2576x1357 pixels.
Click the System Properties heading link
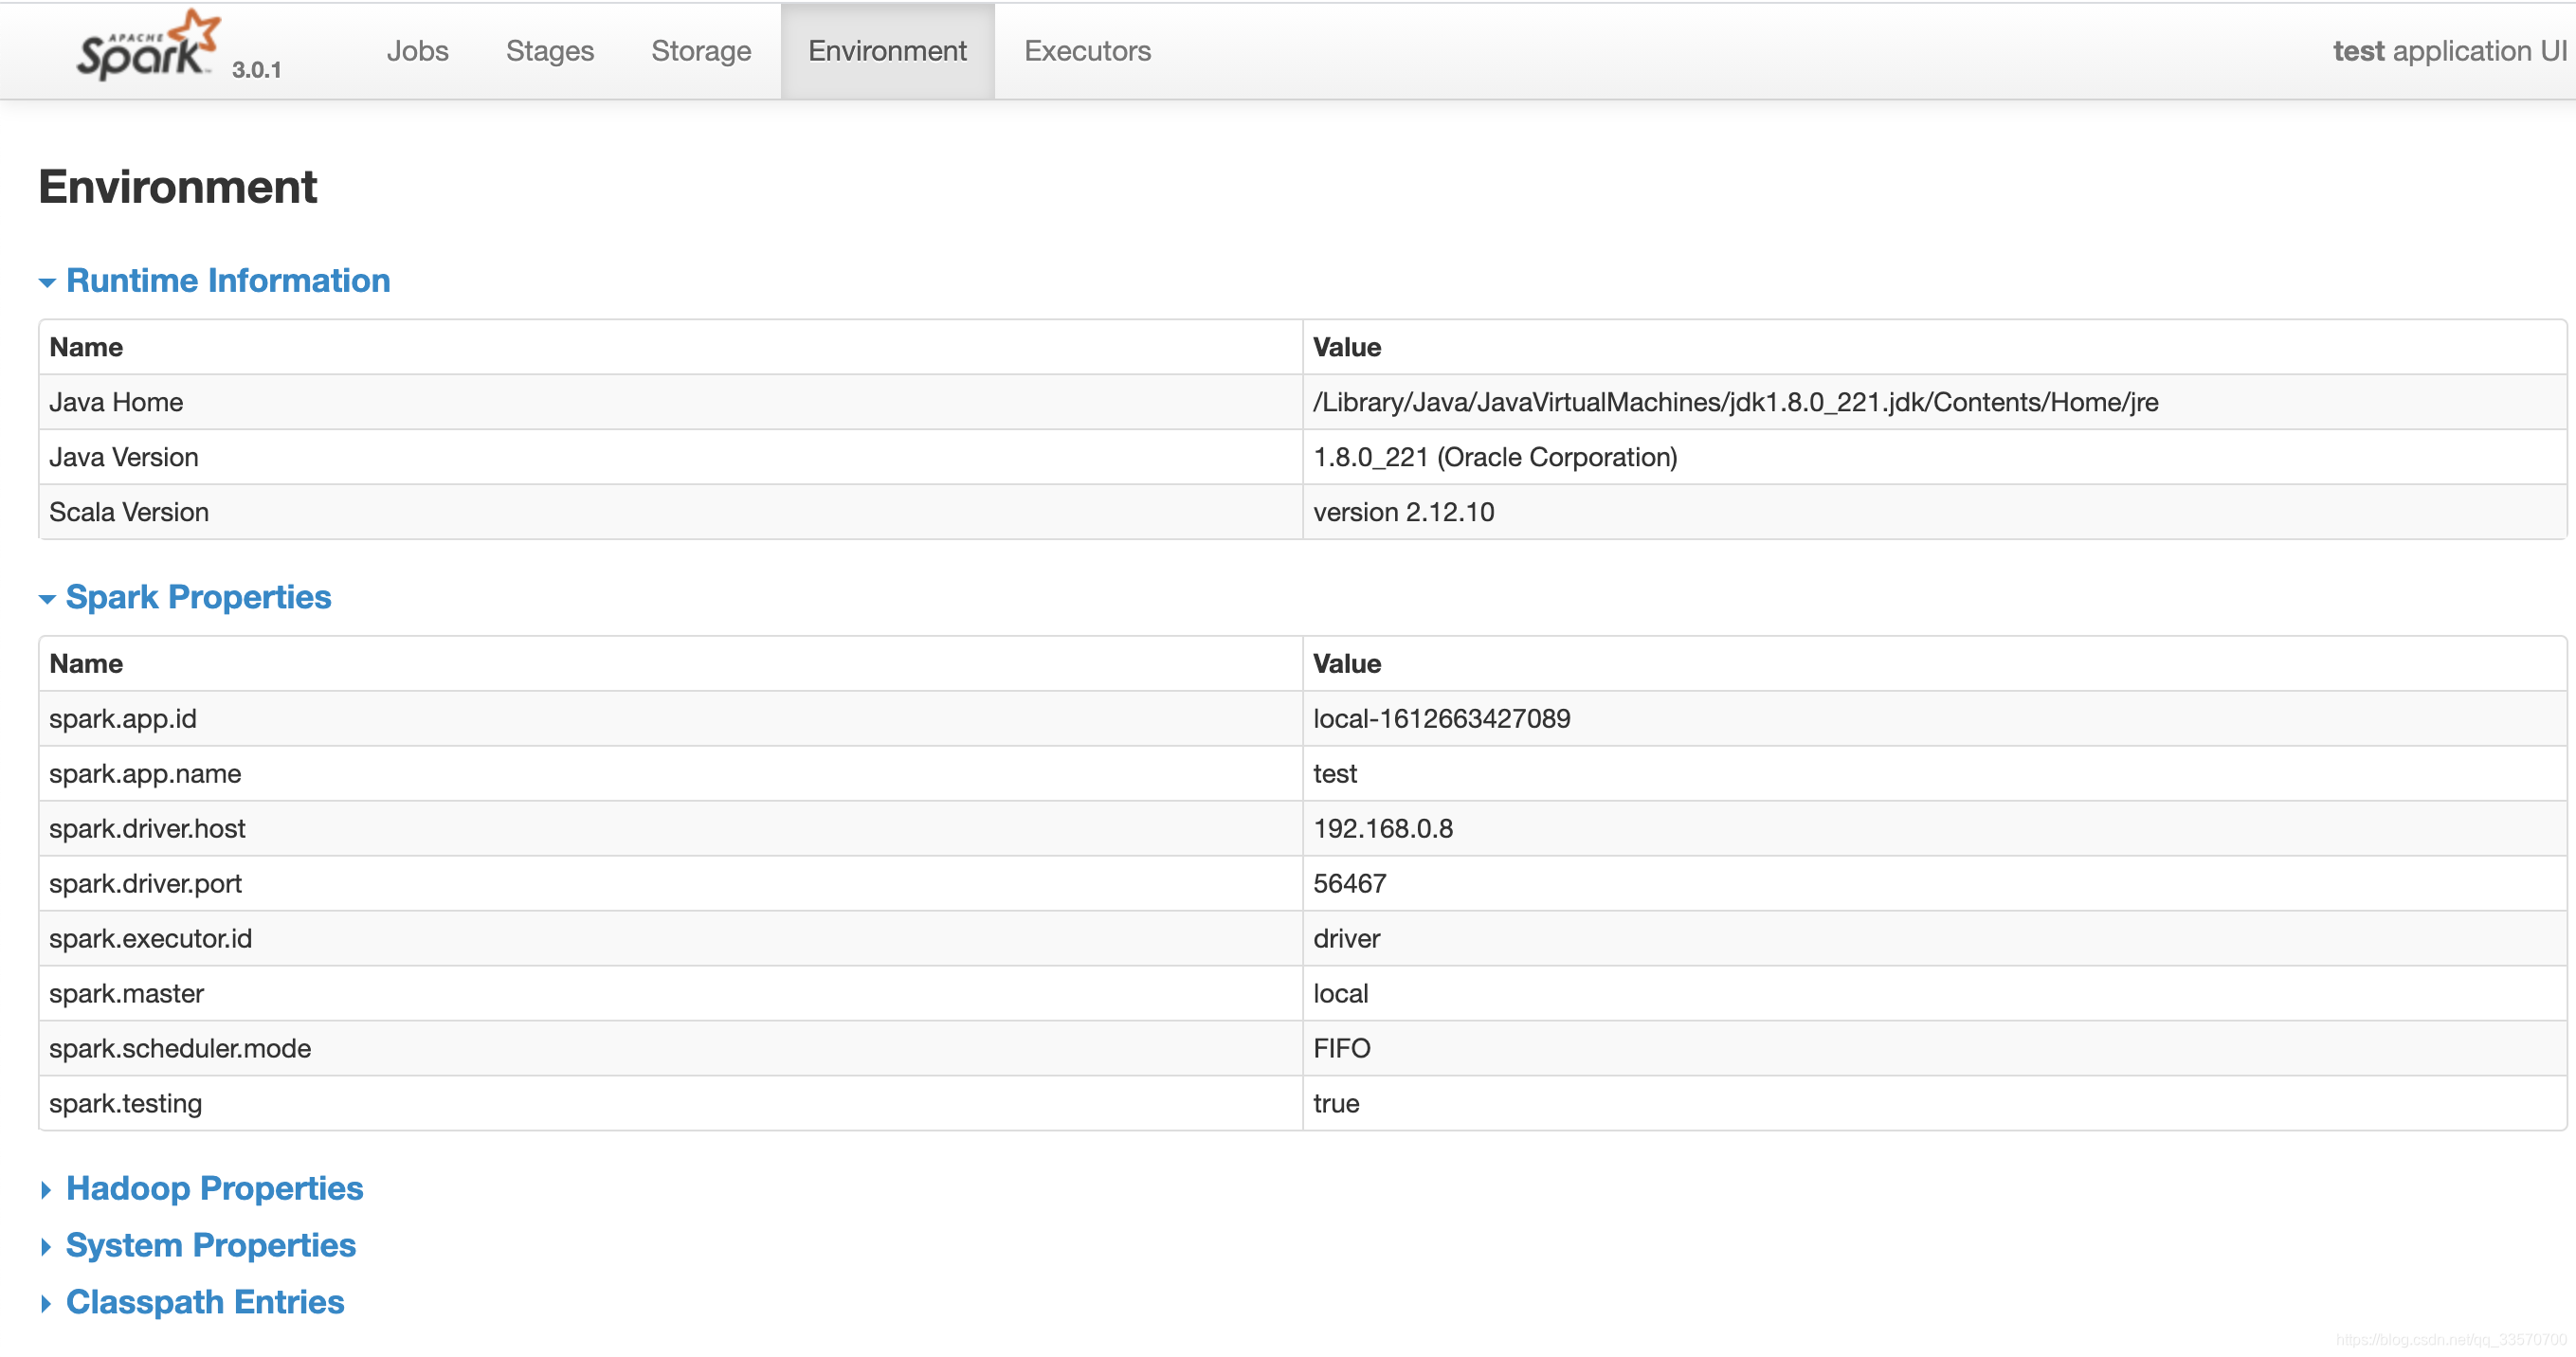pyautogui.click(x=210, y=1245)
